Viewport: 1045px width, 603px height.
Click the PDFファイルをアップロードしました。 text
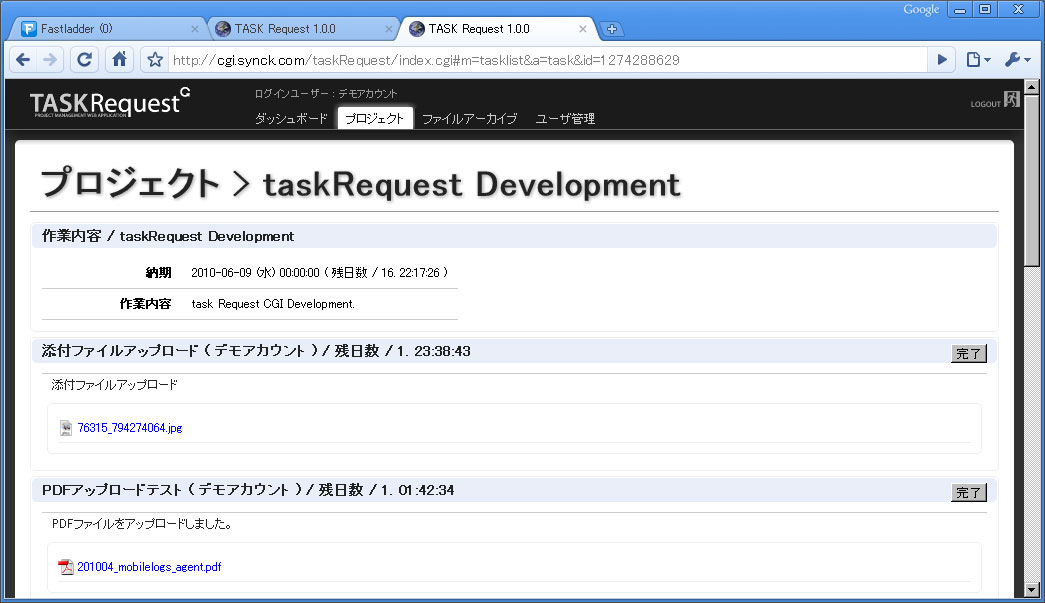coord(143,524)
